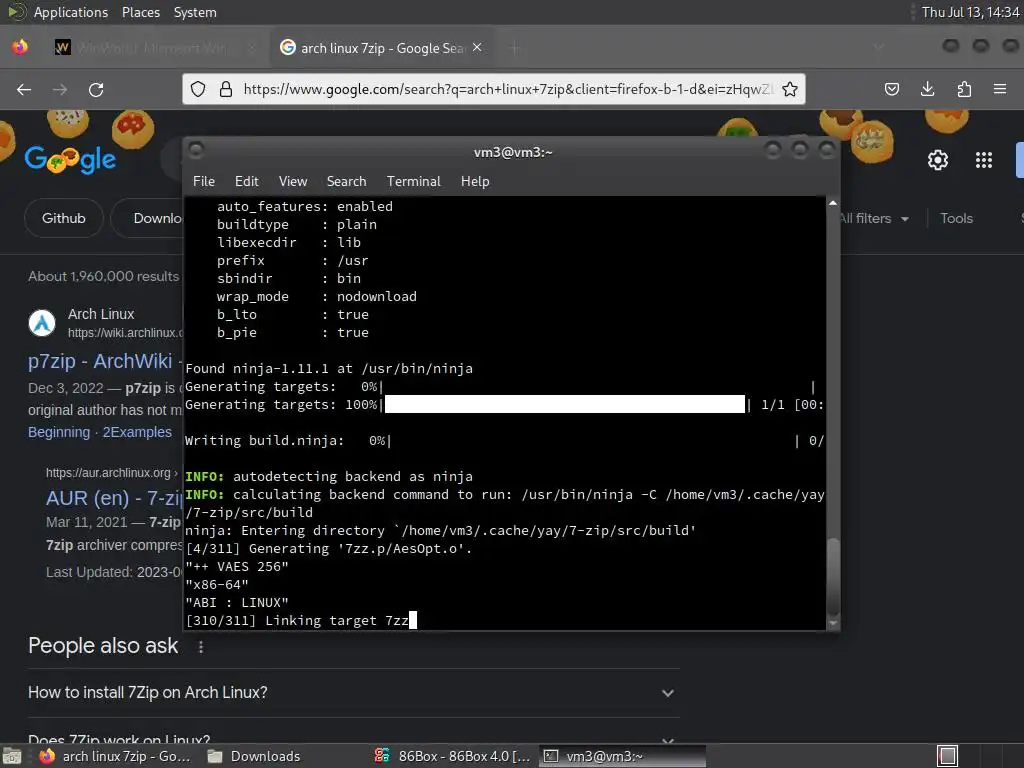Open the terminal File menu
1024x768 pixels.
(204, 182)
